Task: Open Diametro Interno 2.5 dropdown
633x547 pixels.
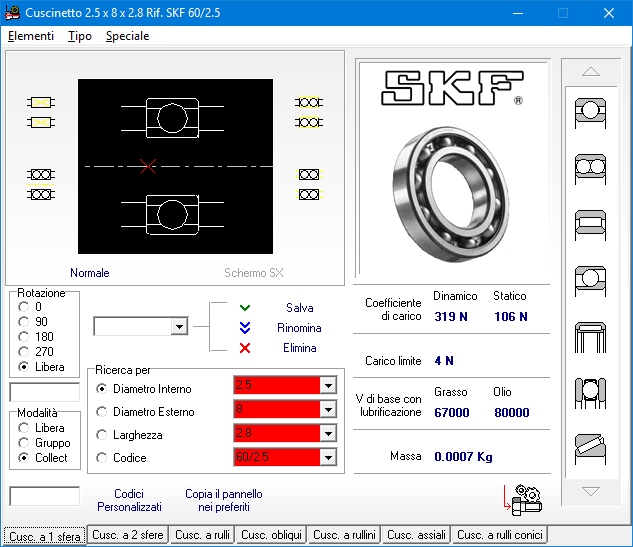Action: (328, 386)
